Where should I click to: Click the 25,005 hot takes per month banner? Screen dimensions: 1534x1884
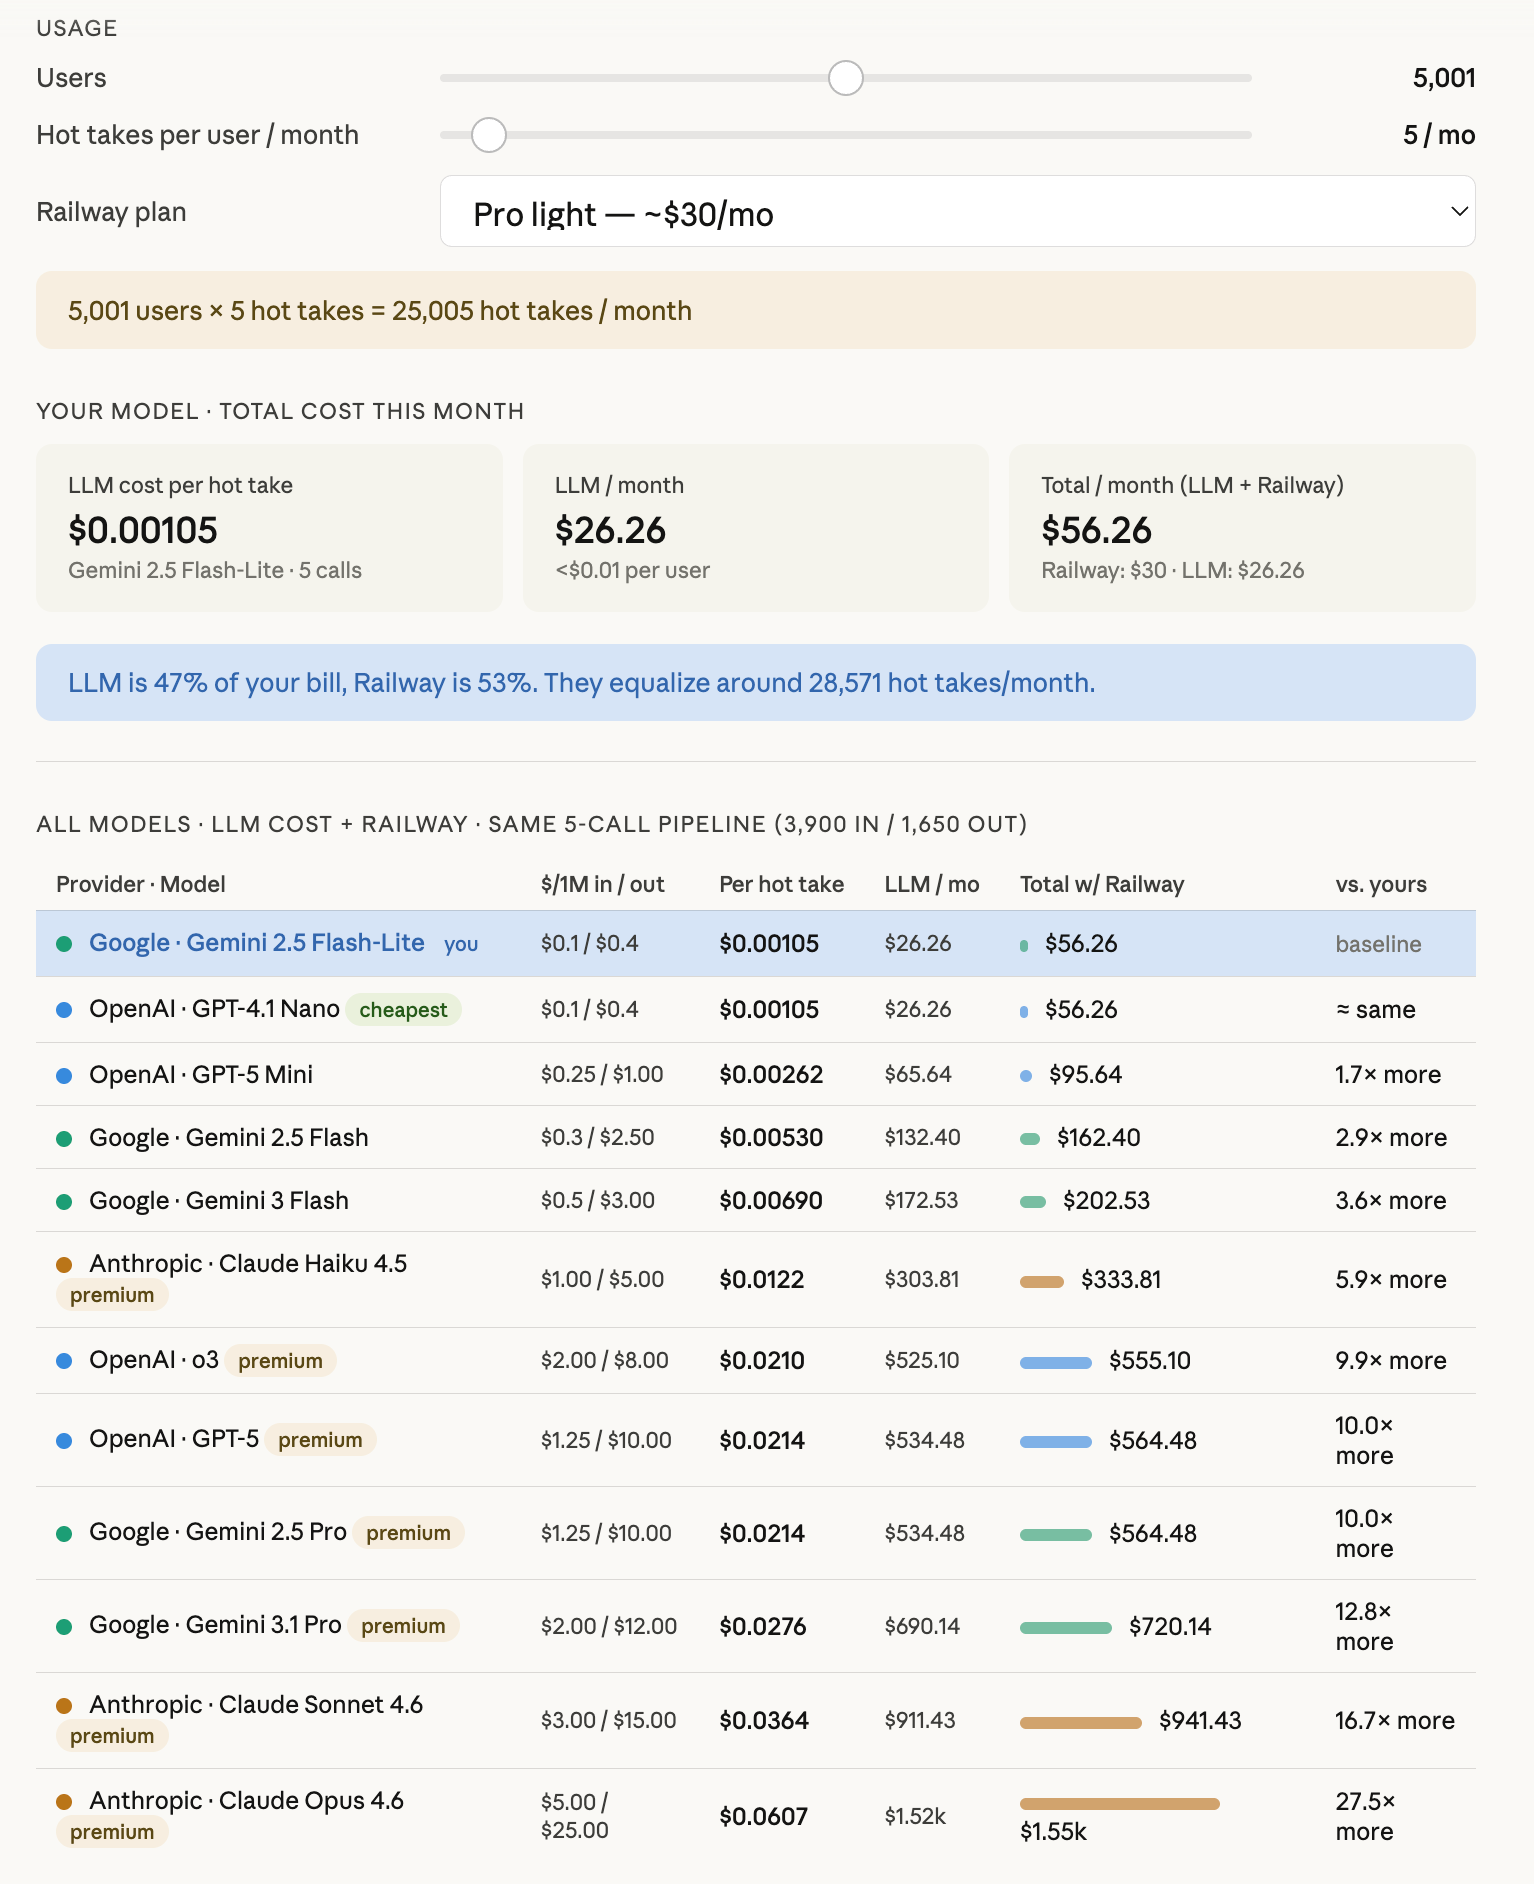coord(756,310)
